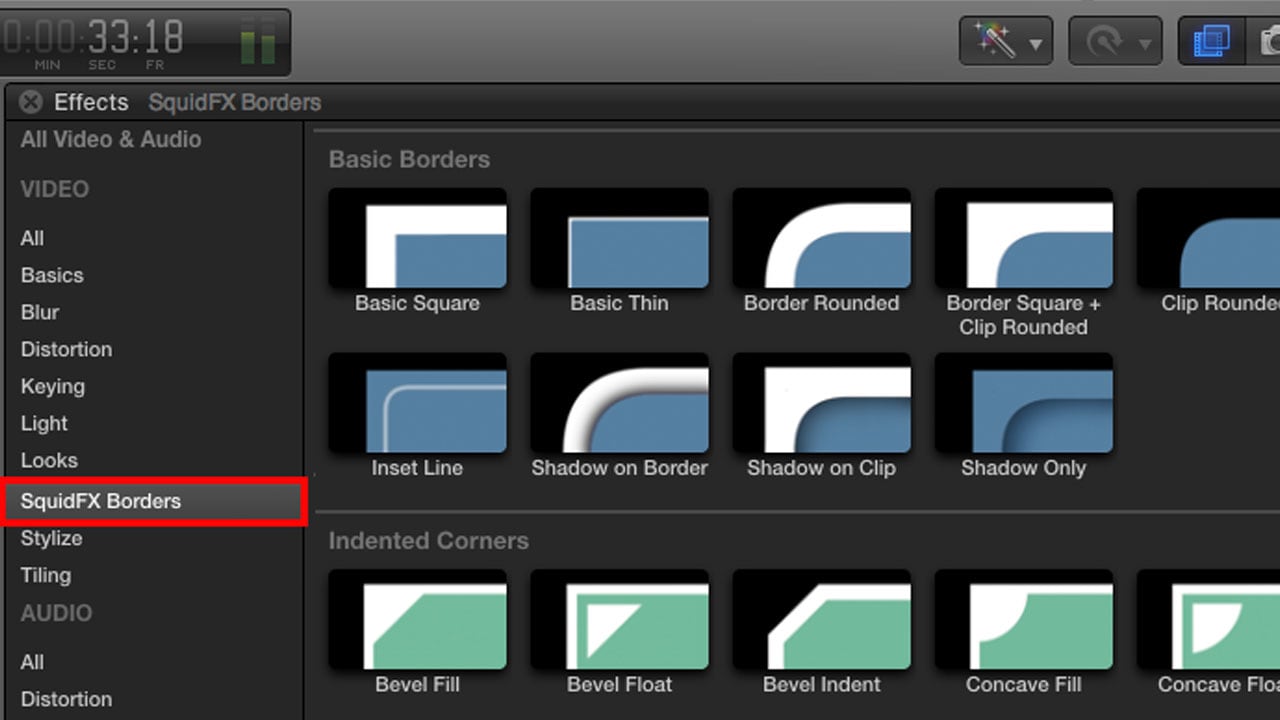Click the VIDEO sidebar section header
Image resolution: width=1280 pixels, height=720 pixels.
click(x=55, y=189)
